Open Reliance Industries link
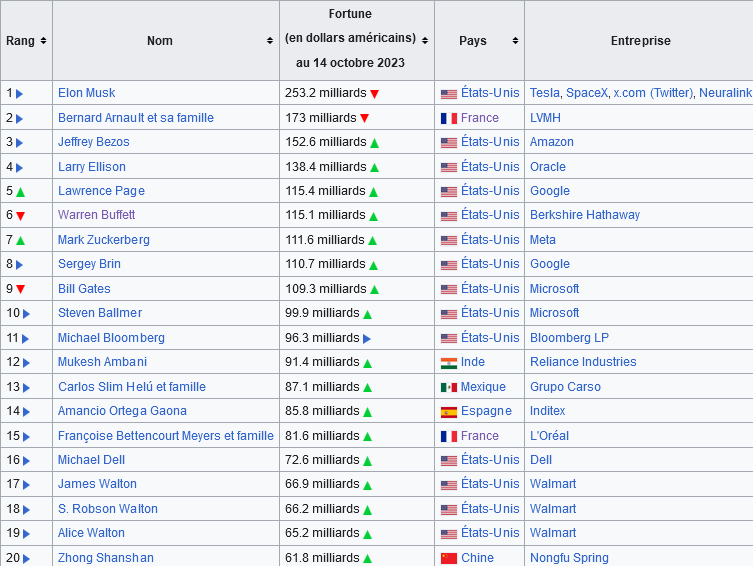The height and width of the screenshot is (566, 753). pos(583,362)
